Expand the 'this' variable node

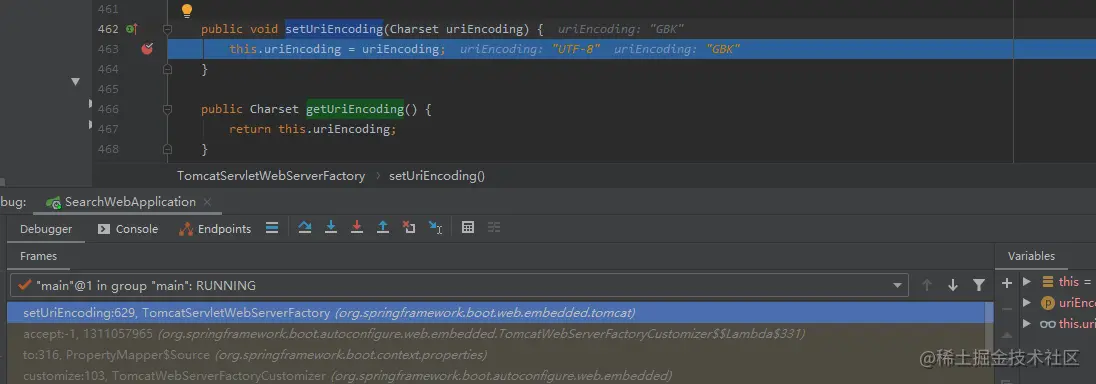[1026, 282]
